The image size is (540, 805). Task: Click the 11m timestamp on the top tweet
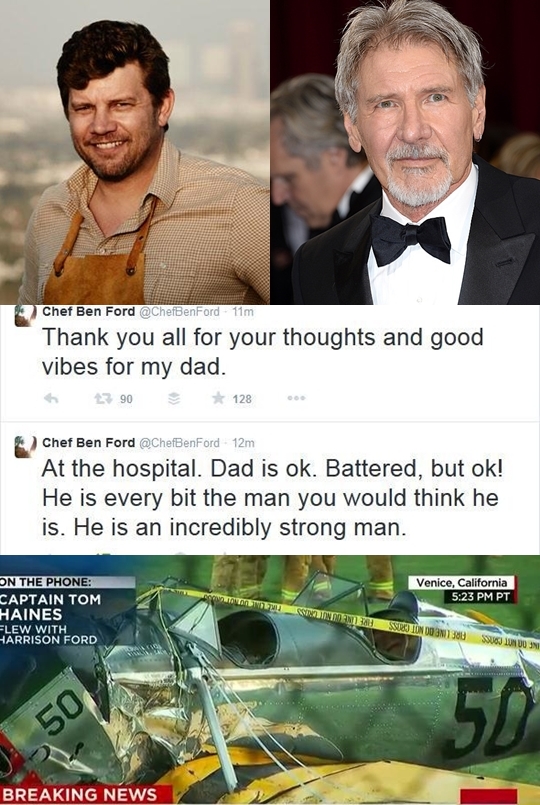click(x=243, y=312)
